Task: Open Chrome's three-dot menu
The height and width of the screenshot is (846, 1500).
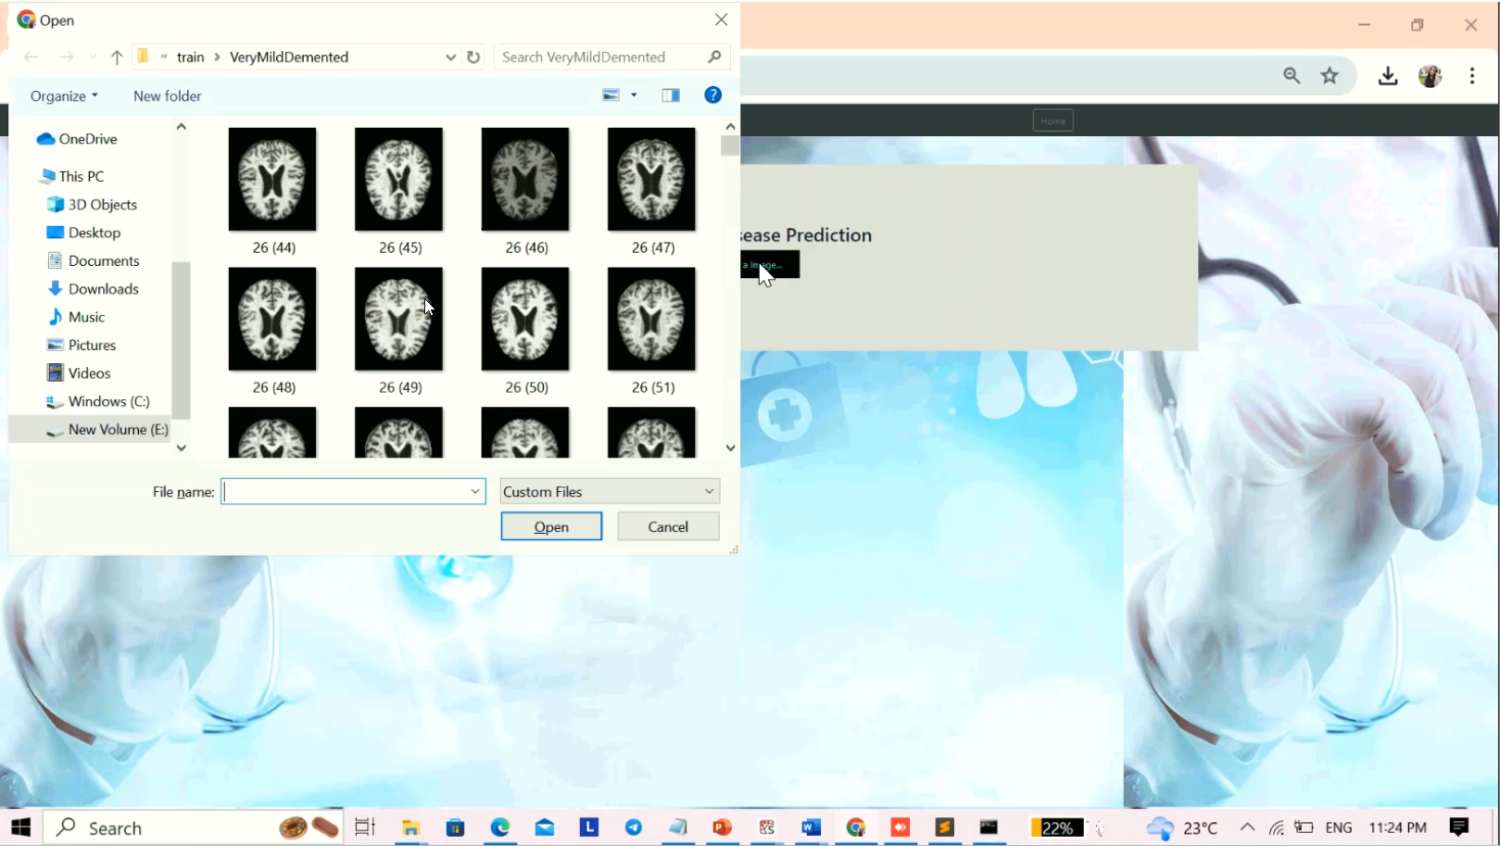Action: [1472, 76]
